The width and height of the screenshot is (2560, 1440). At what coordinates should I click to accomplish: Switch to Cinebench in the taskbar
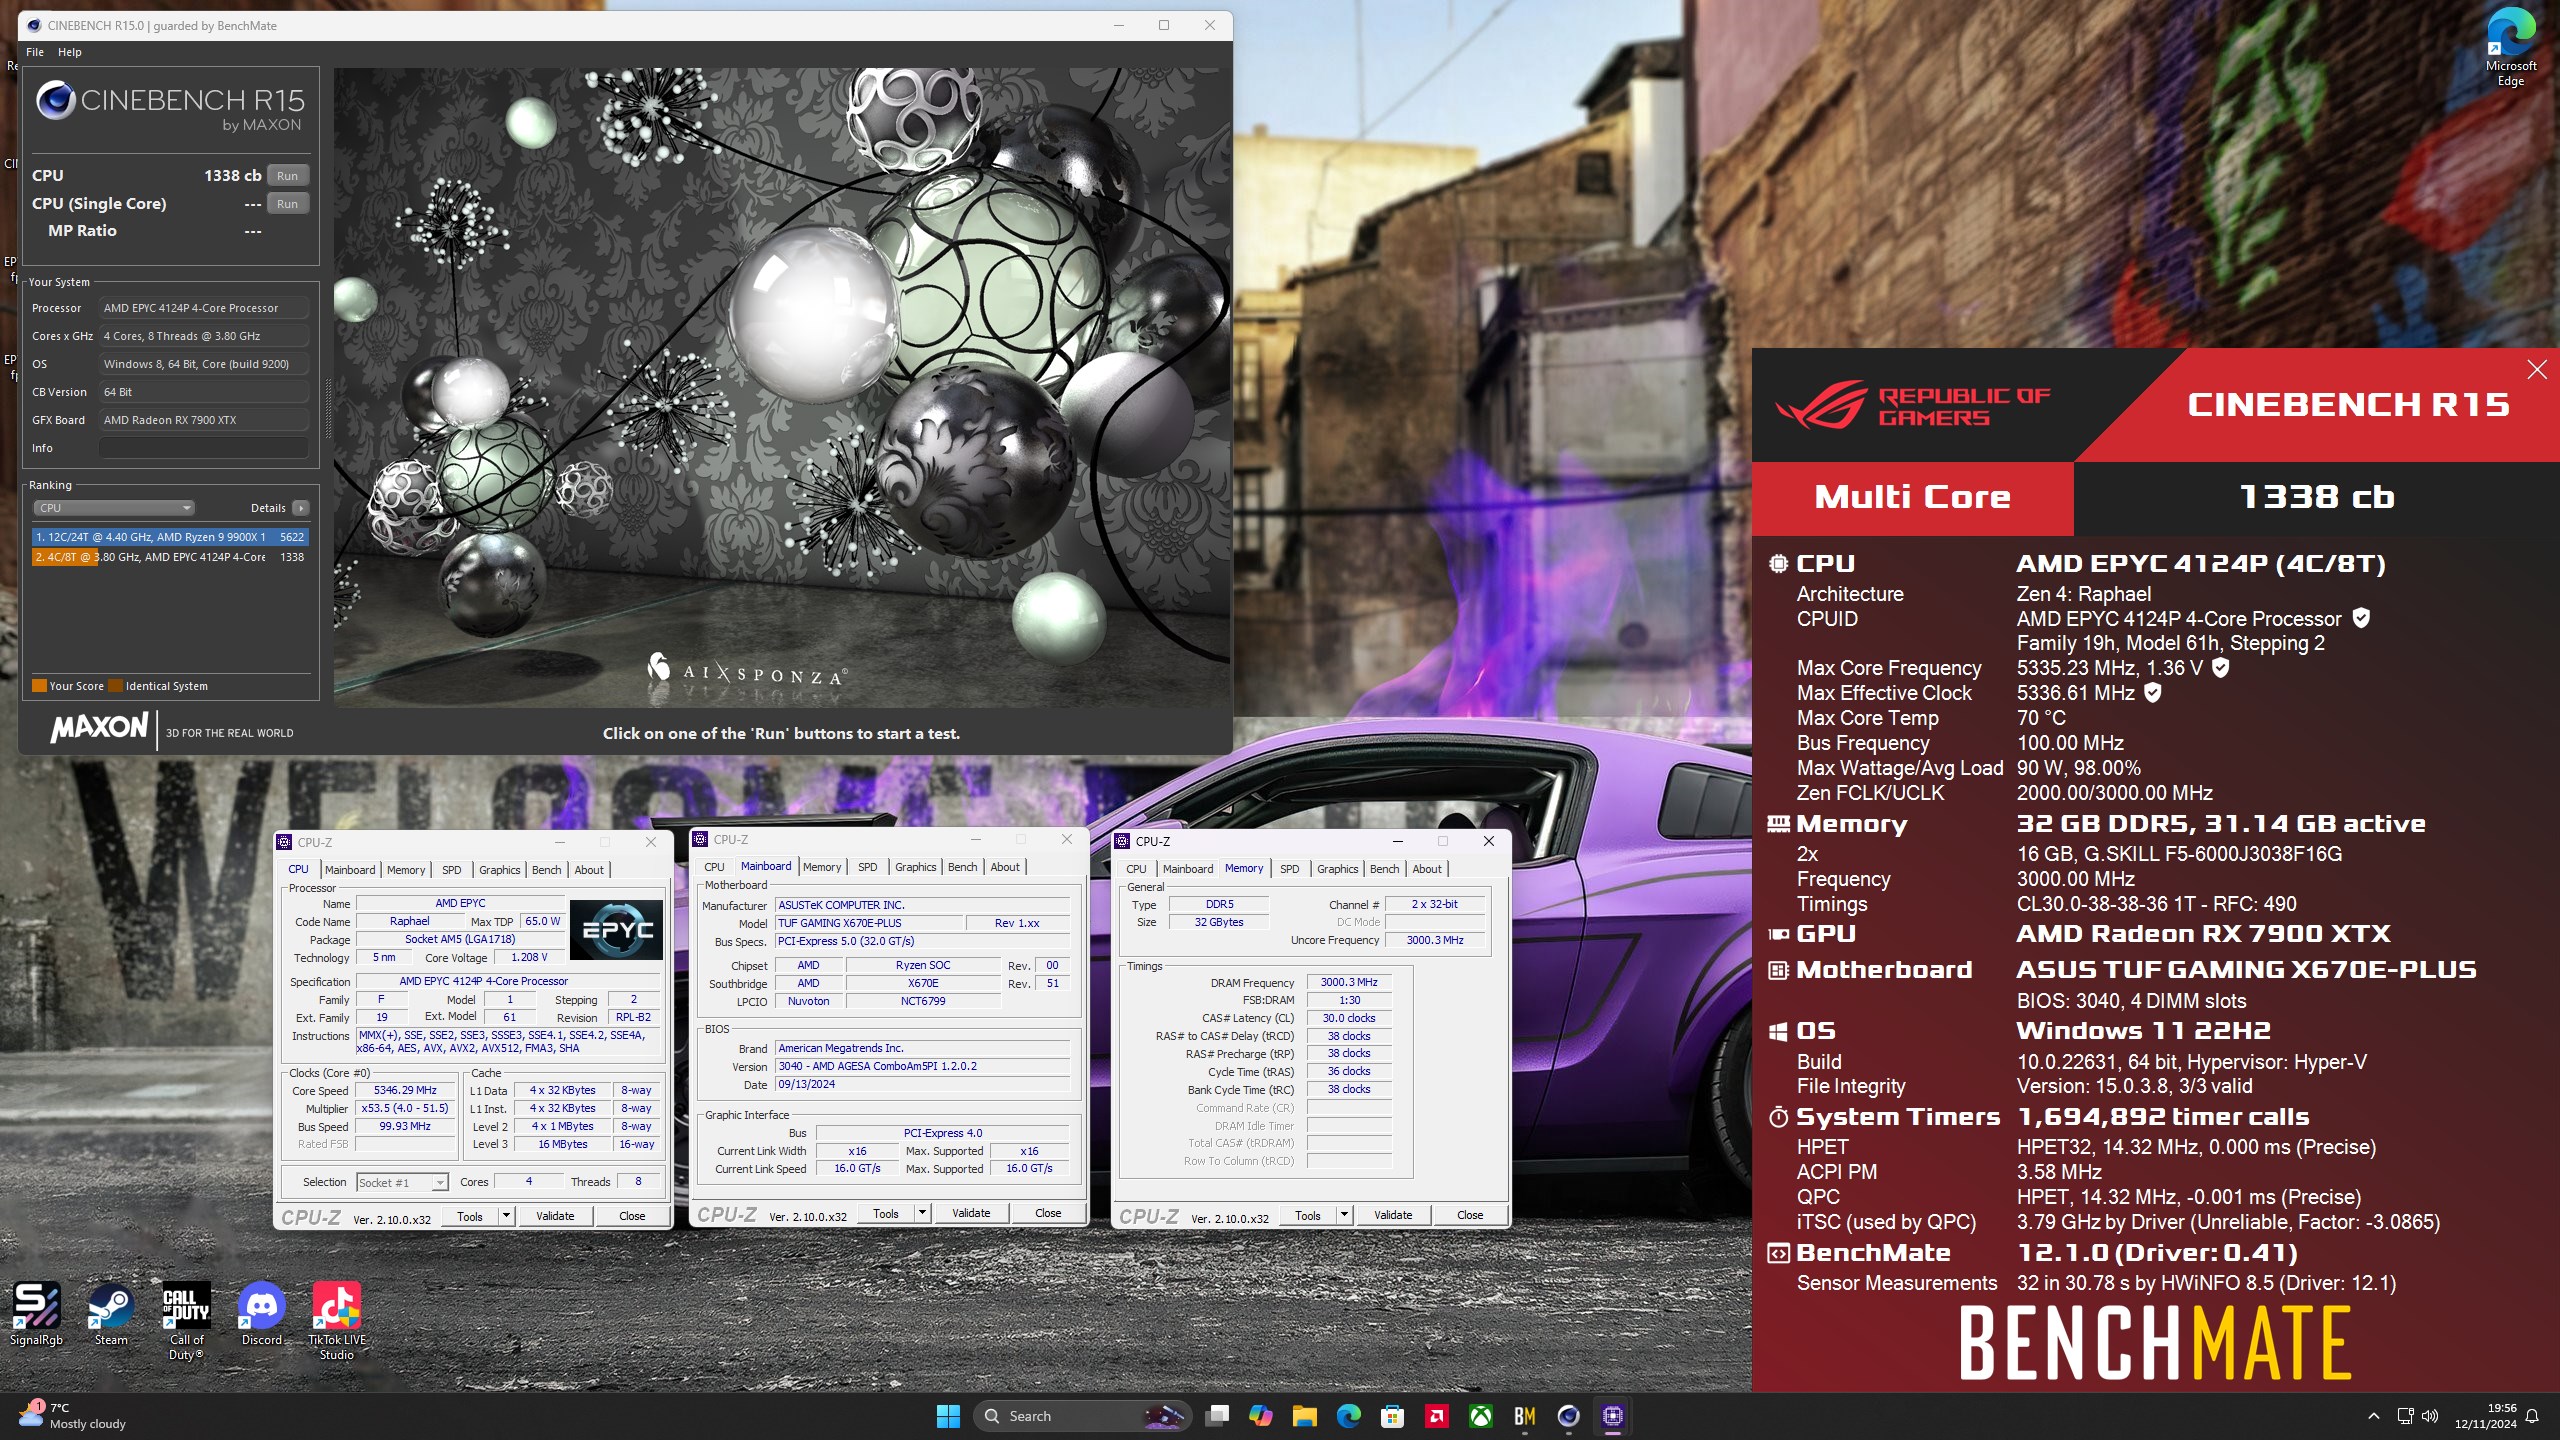click(1569, 1416)
